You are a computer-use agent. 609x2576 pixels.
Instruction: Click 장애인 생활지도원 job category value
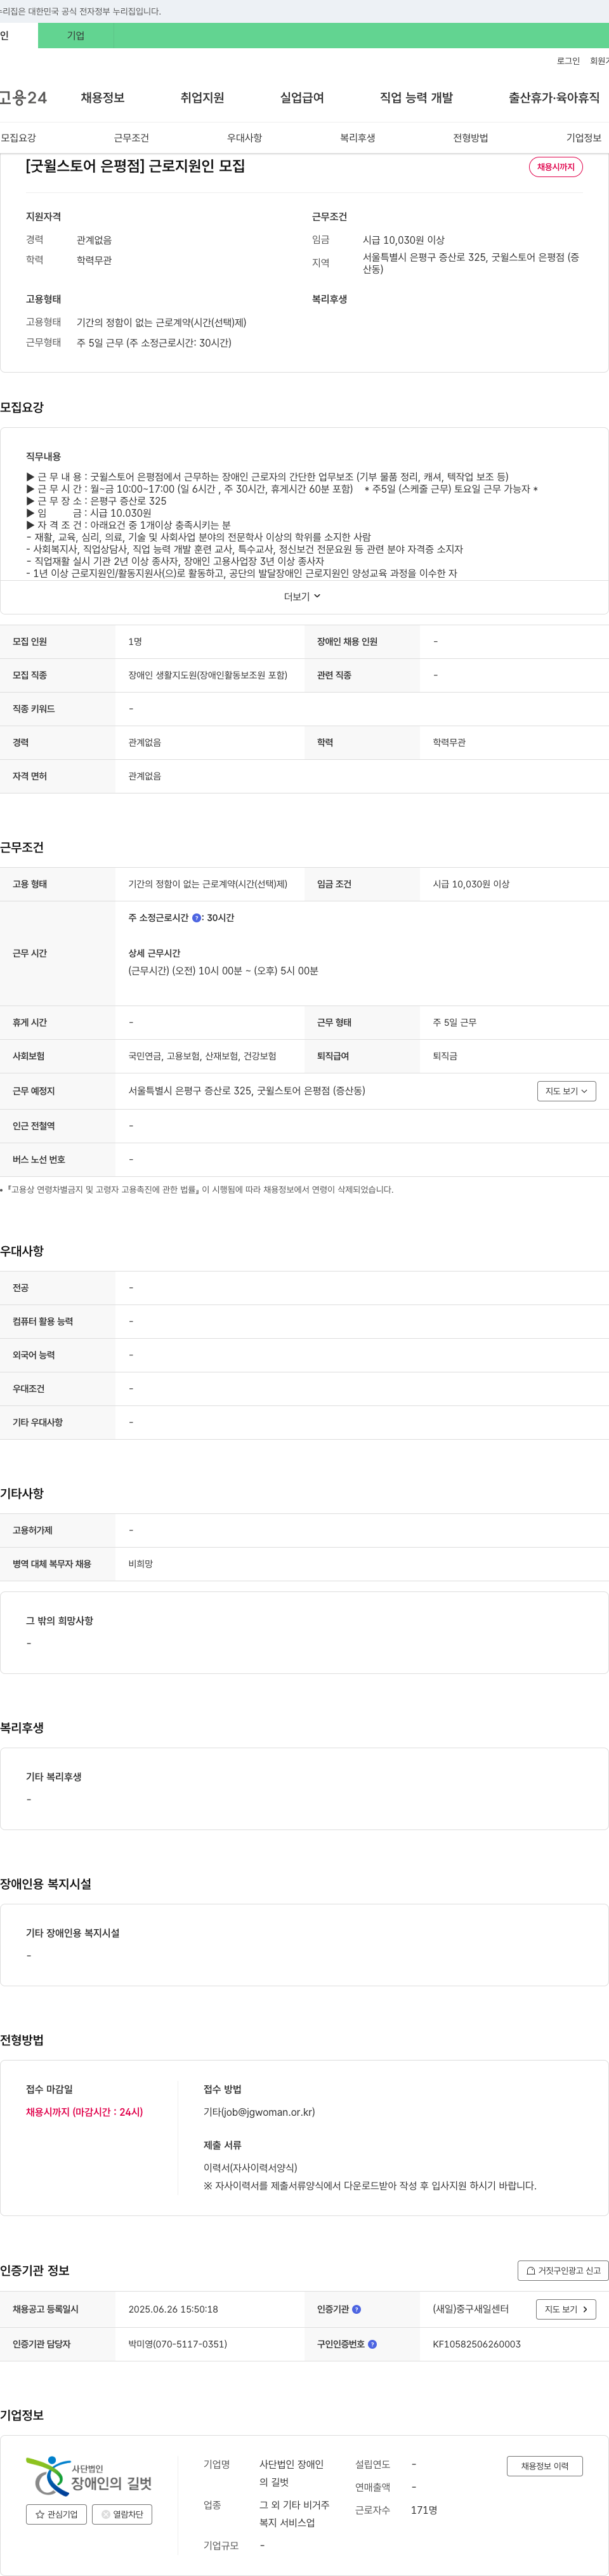pyautogui.click(x=208, y=675)
